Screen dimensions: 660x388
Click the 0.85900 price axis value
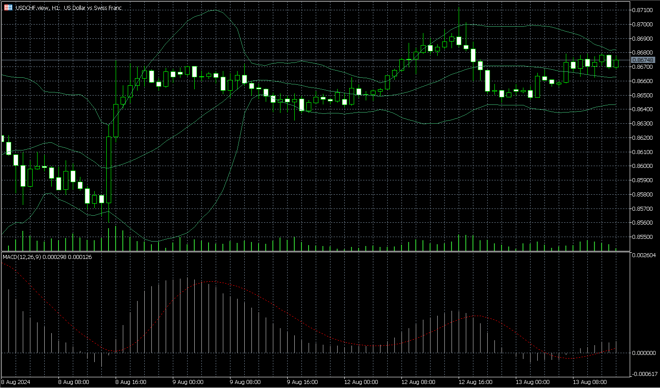tap(643, 181)
